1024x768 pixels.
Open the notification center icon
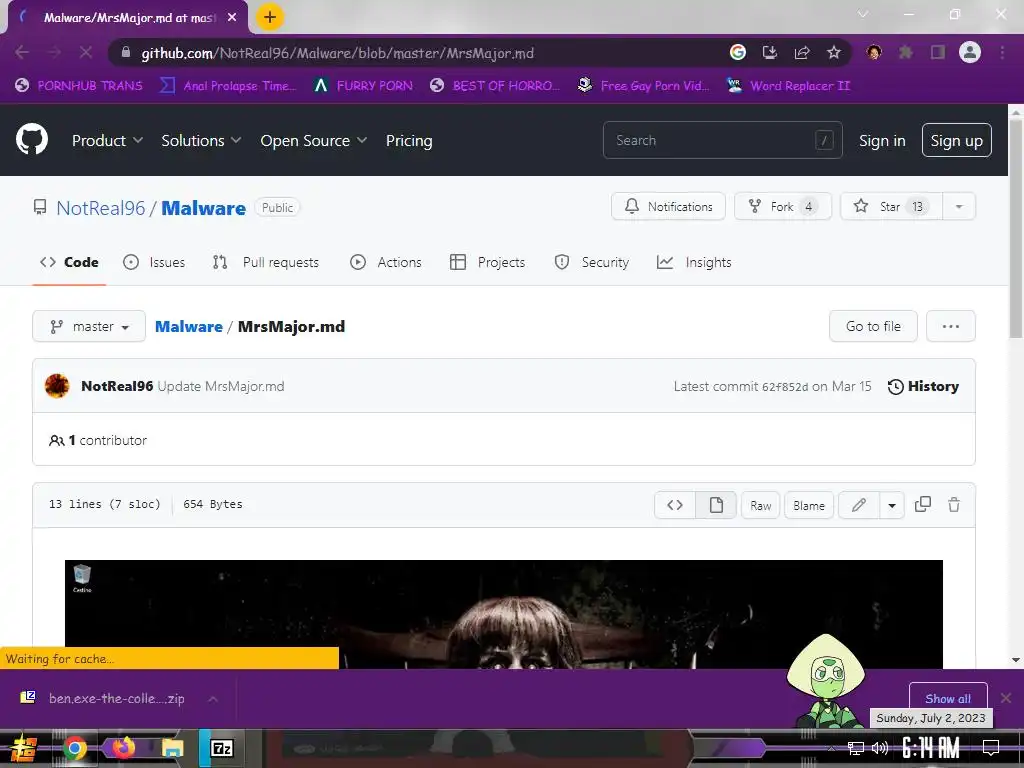[x=991, y=748]
